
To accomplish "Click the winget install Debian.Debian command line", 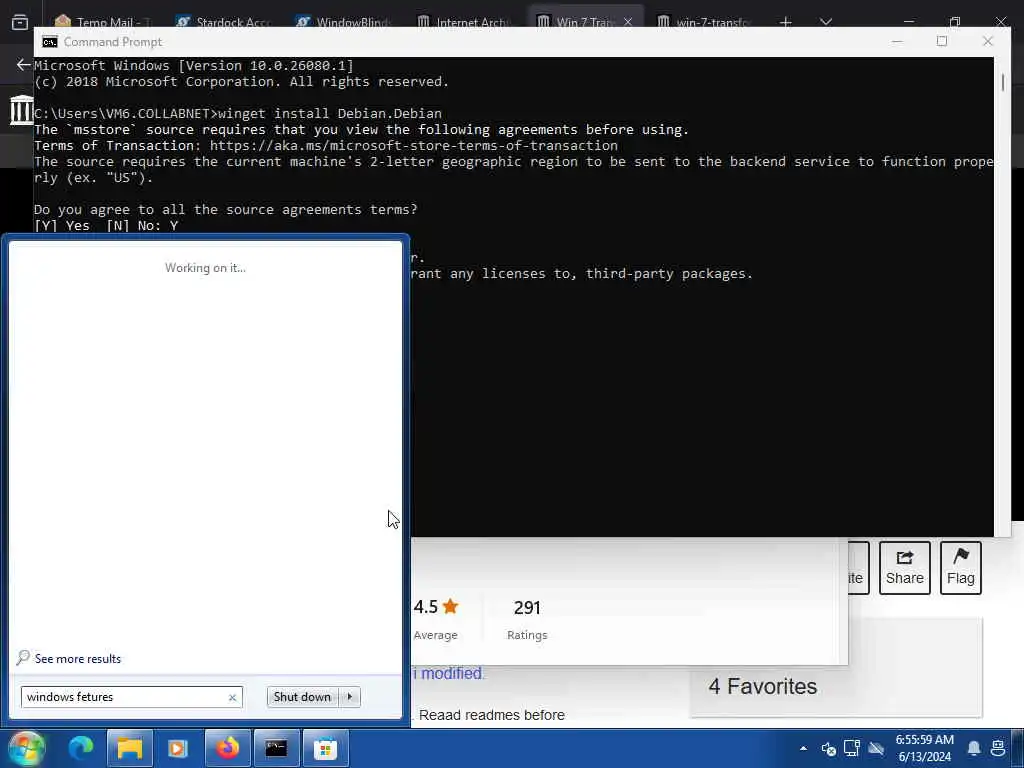I will pos(238,114).
